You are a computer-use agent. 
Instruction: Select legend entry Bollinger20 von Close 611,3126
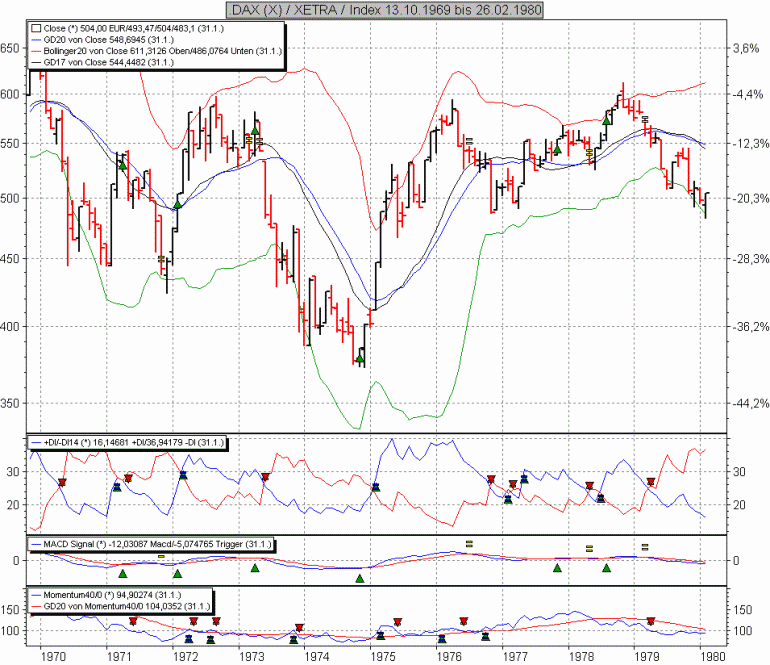coord(163,51)
